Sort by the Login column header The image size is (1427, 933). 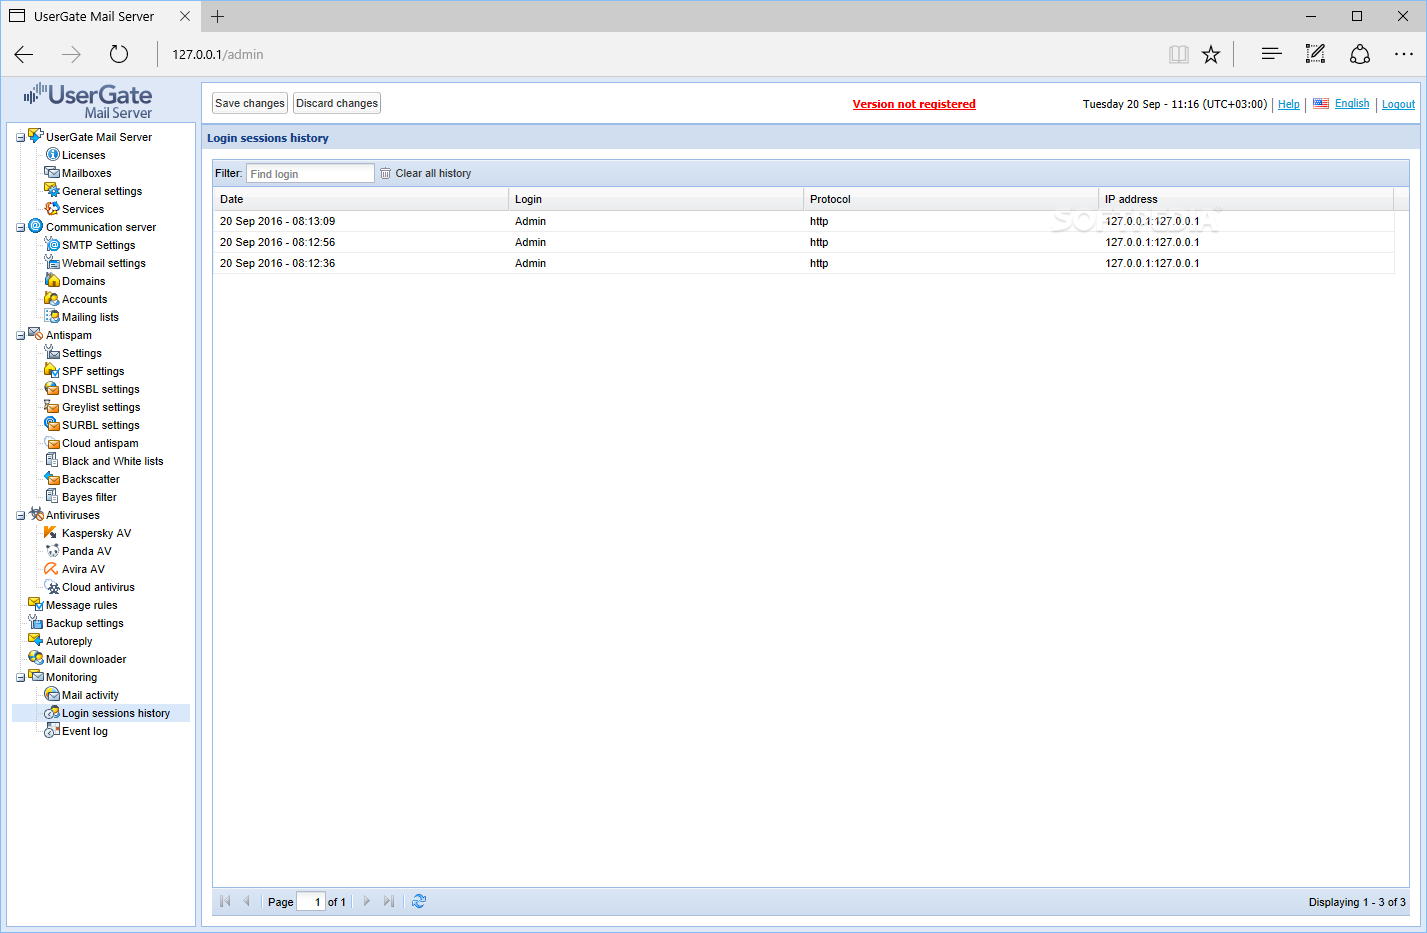pyautogui.click(x=655, y=199)
